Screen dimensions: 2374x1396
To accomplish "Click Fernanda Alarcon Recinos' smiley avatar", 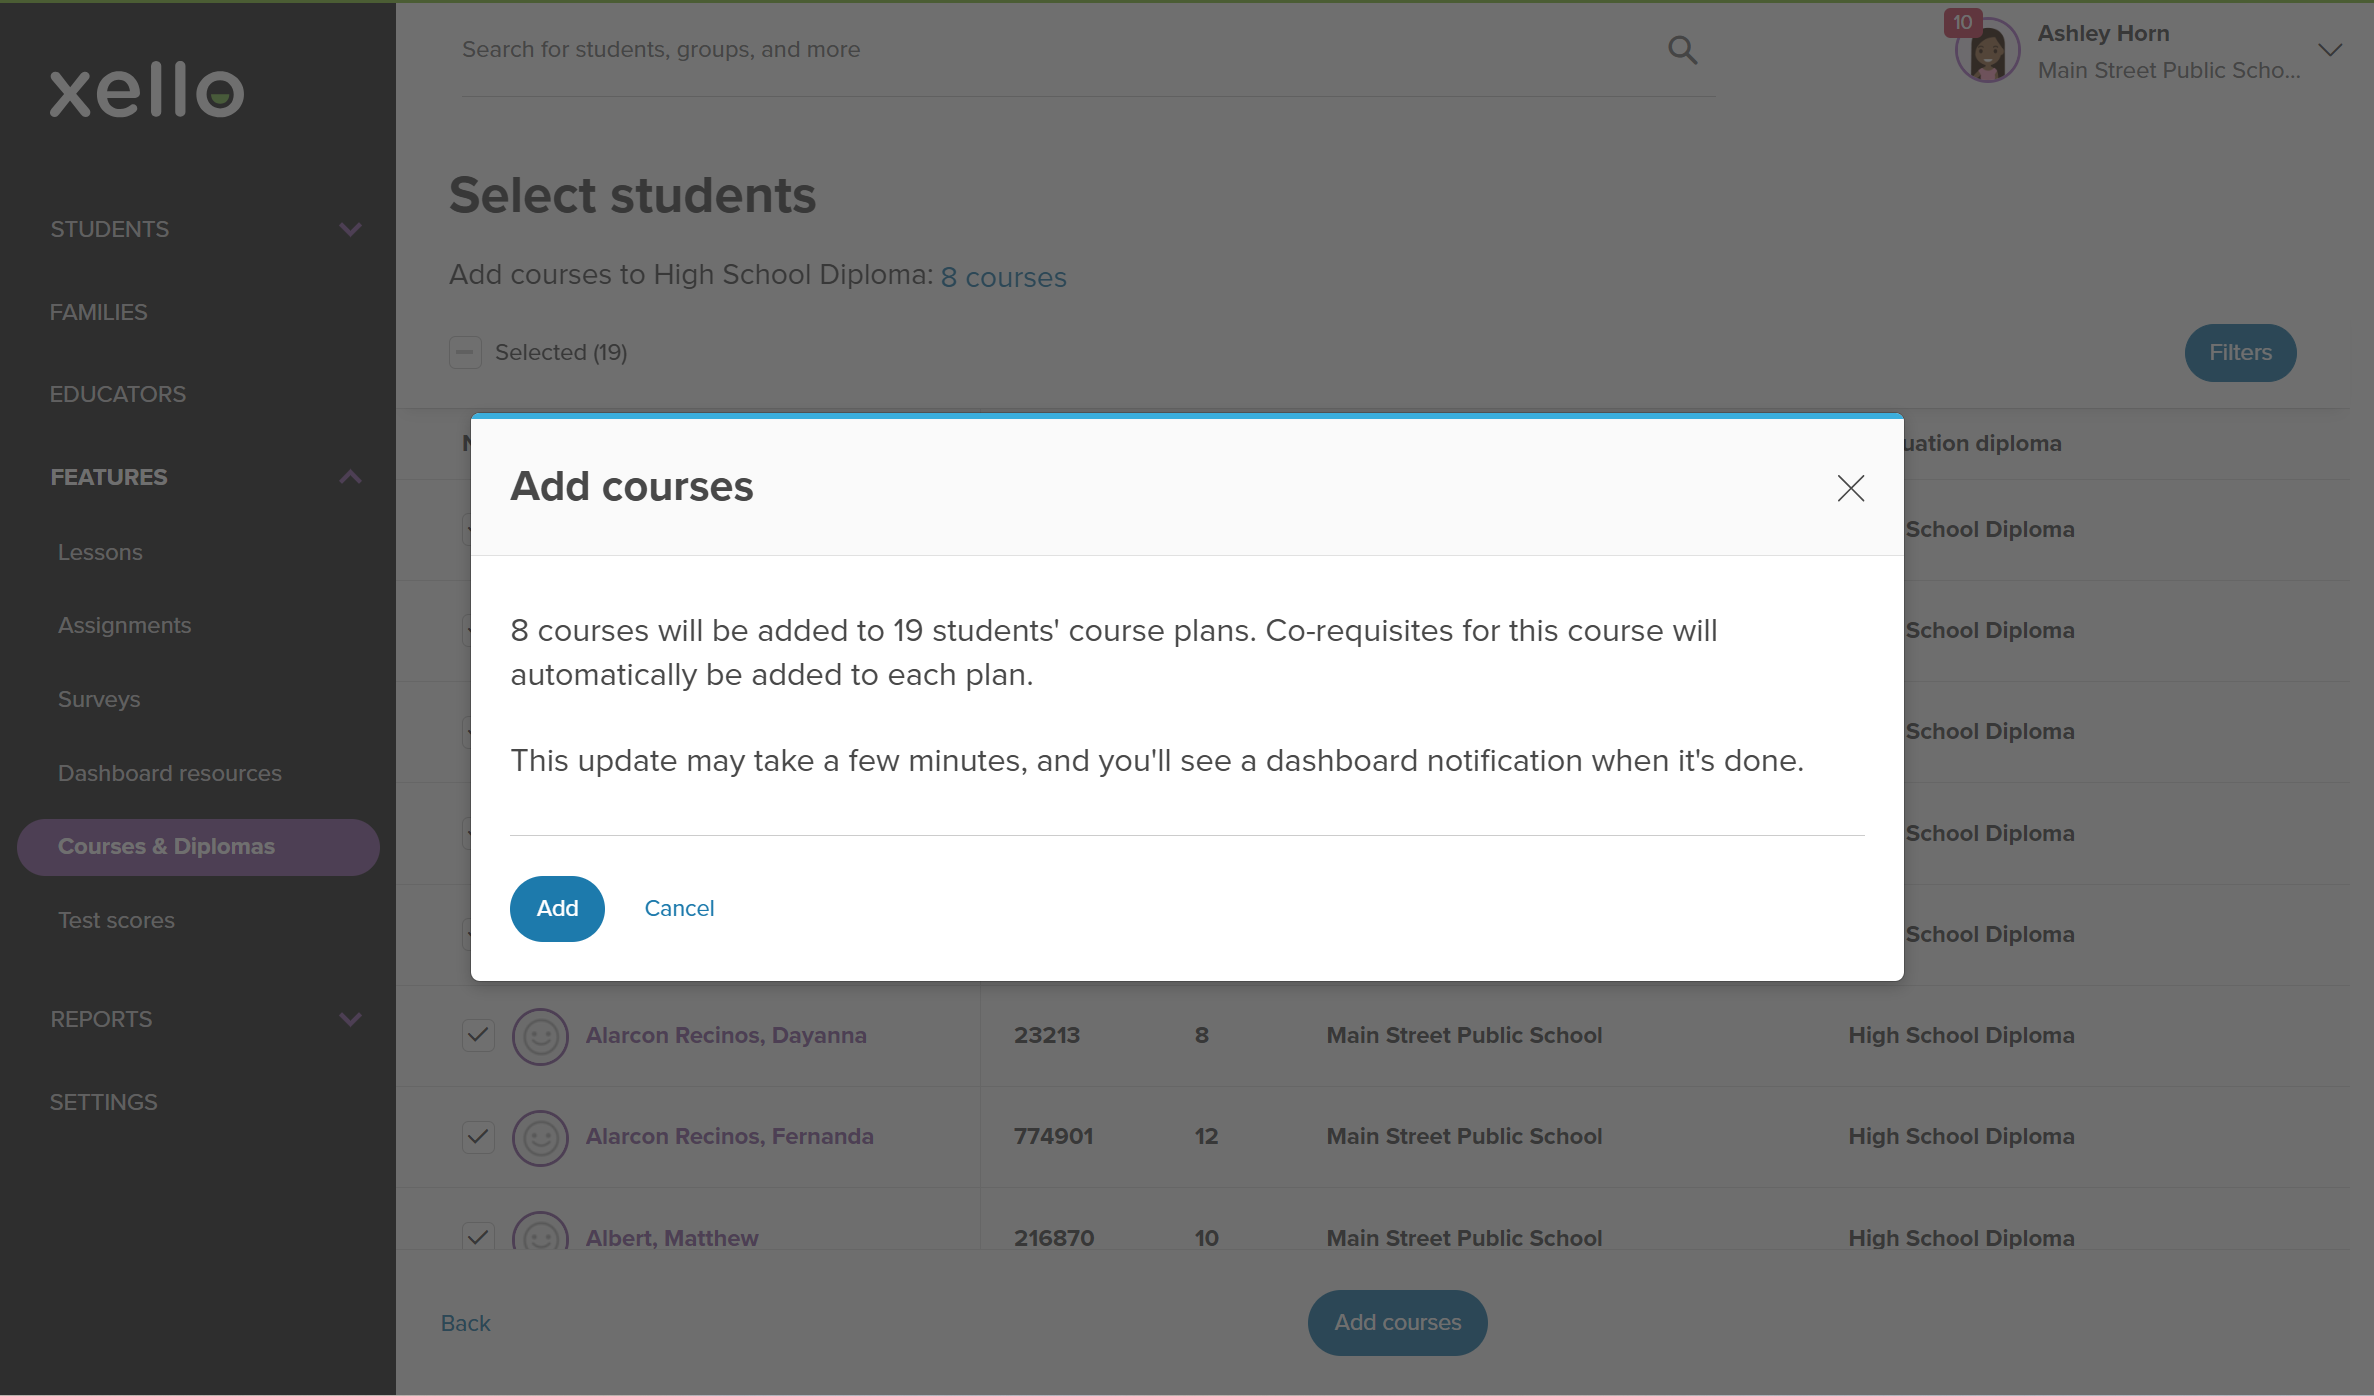I will pyautogui.click(x=540, y=1137).
